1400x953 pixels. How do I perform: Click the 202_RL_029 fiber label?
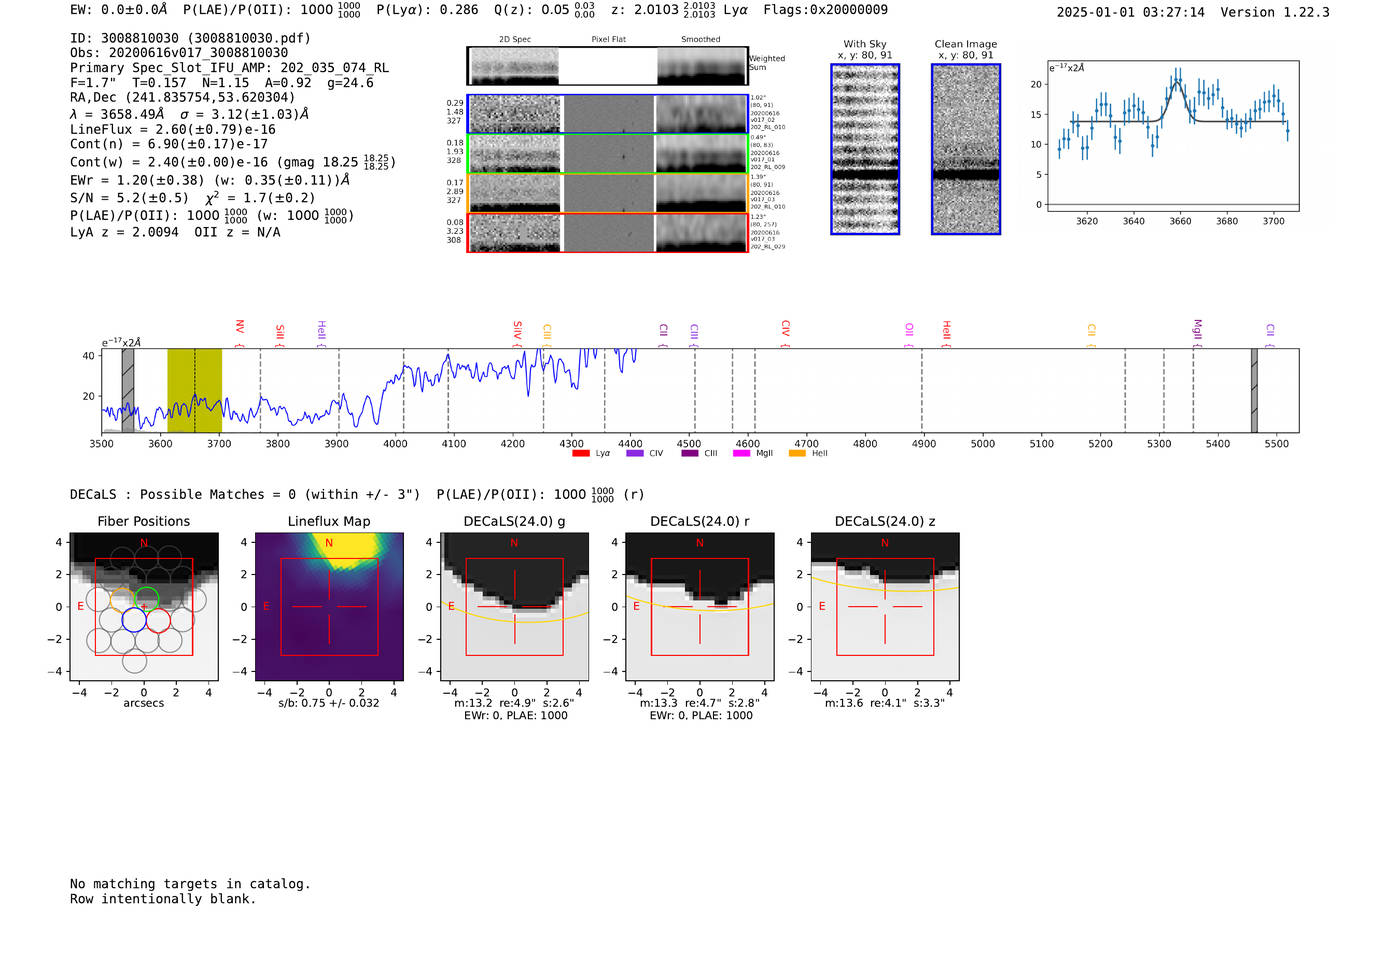coord(768,247)
